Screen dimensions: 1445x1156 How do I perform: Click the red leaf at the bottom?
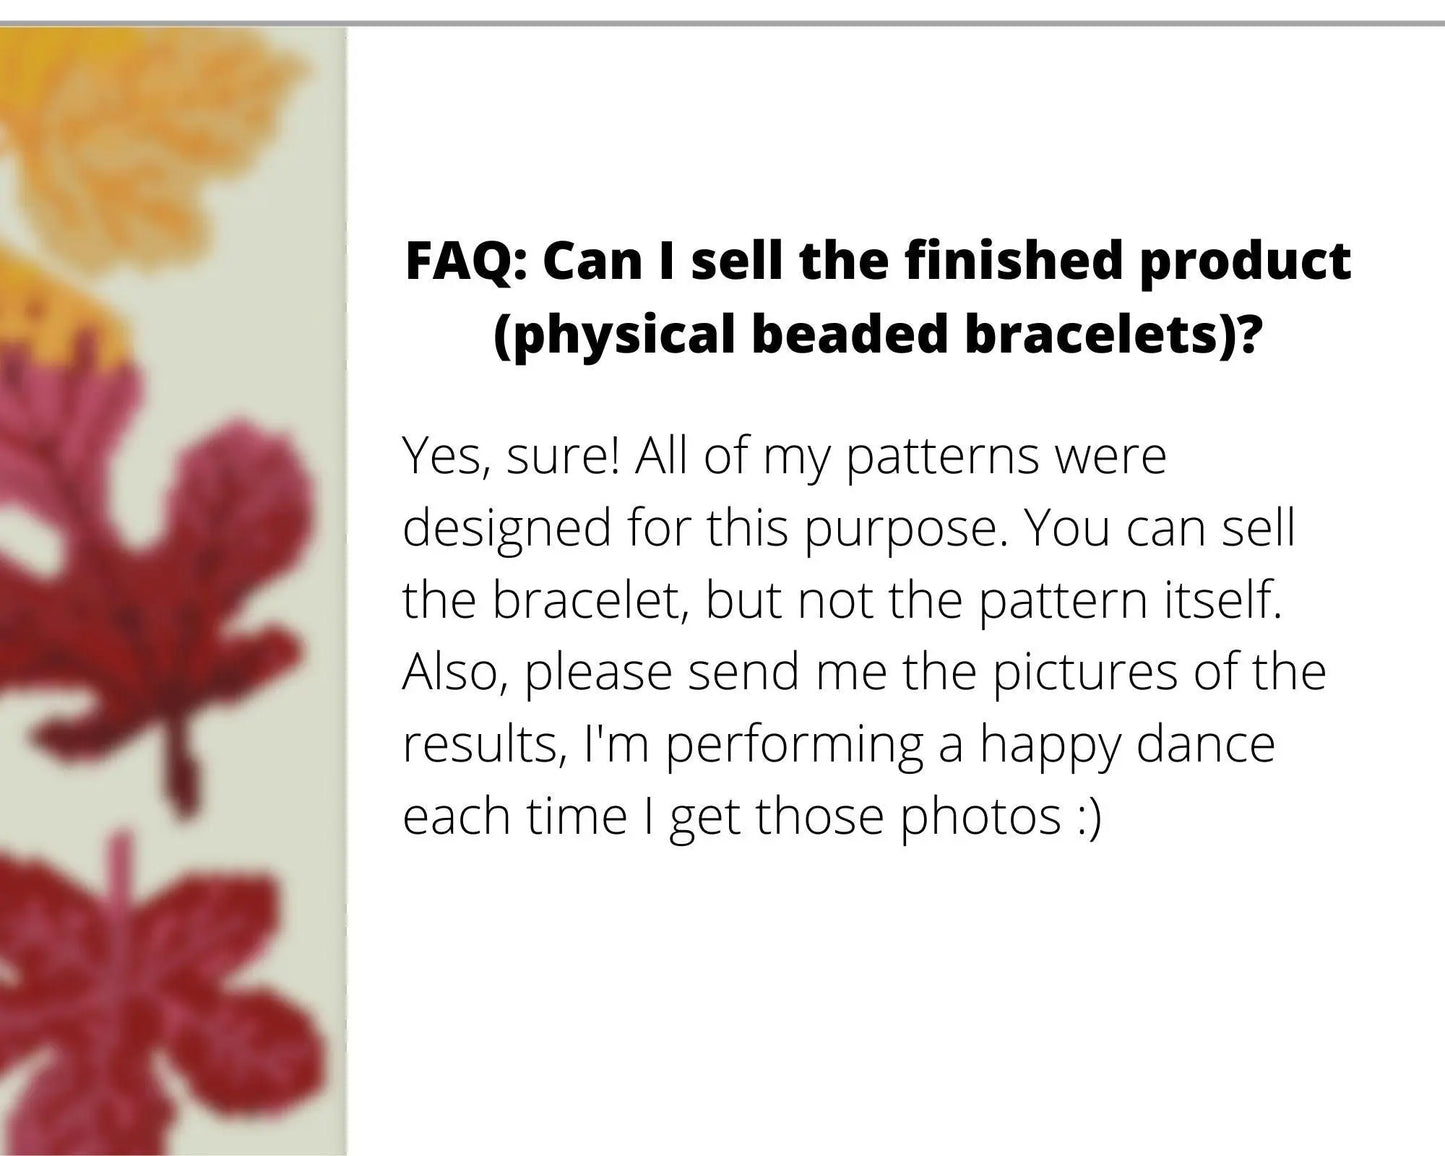(150, 990)
